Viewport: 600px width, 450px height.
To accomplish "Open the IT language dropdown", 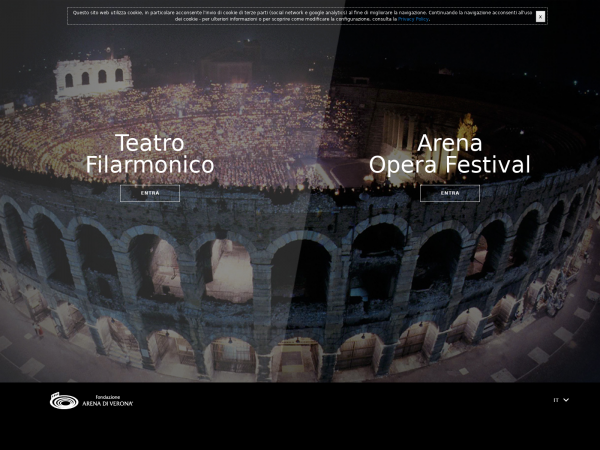I will pos(561,400).
